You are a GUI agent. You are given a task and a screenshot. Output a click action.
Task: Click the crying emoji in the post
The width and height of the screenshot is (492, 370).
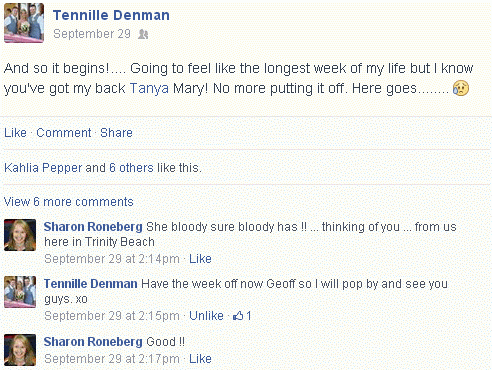pos(461,88)
